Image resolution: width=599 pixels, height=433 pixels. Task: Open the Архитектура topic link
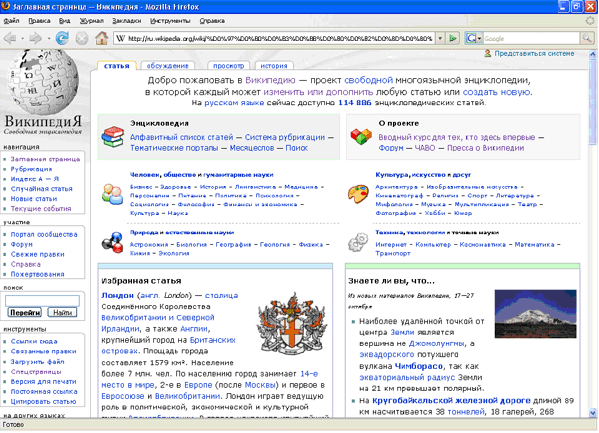click(396, 187)
